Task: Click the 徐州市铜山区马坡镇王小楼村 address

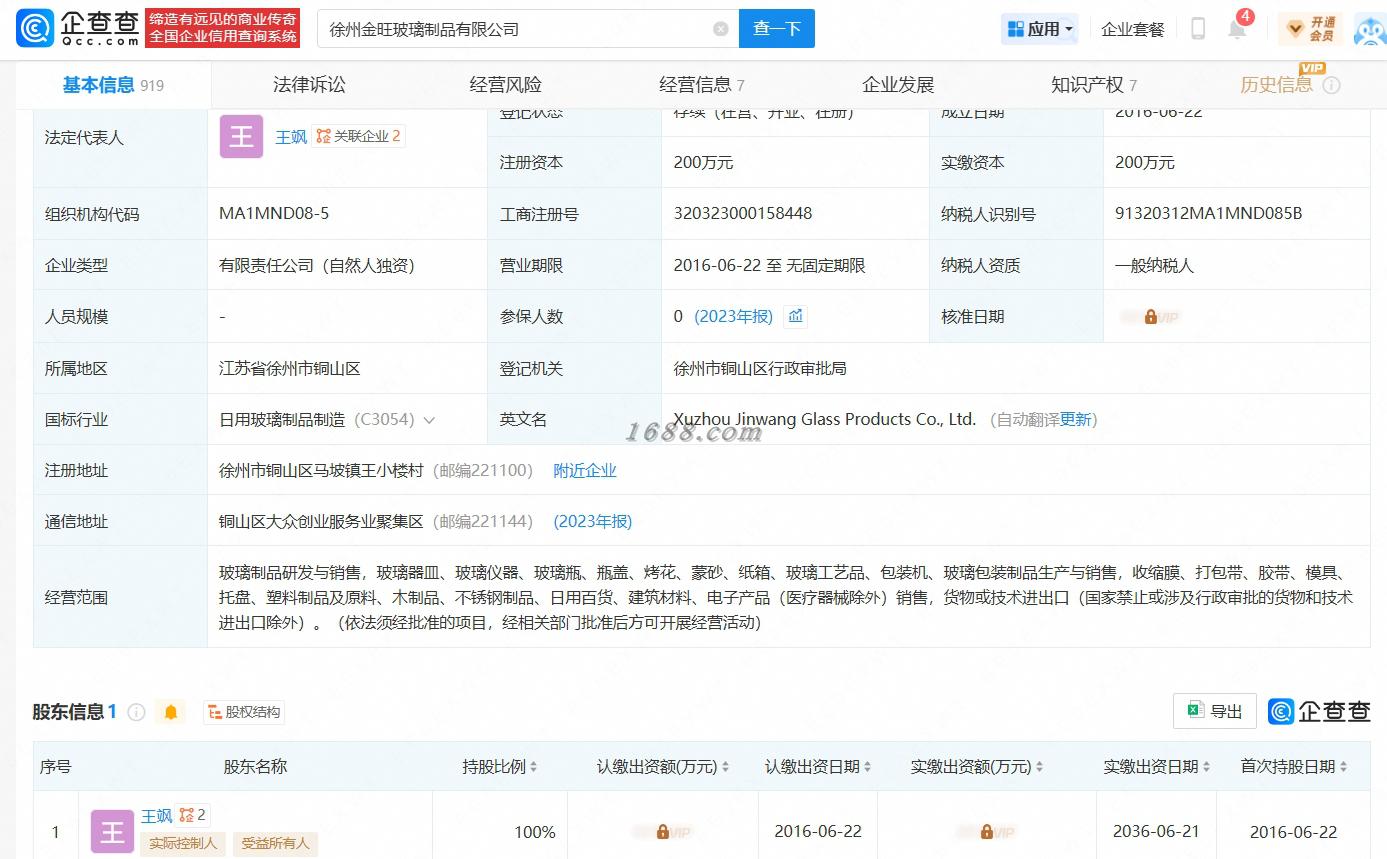Action: [x=322, y=470]
